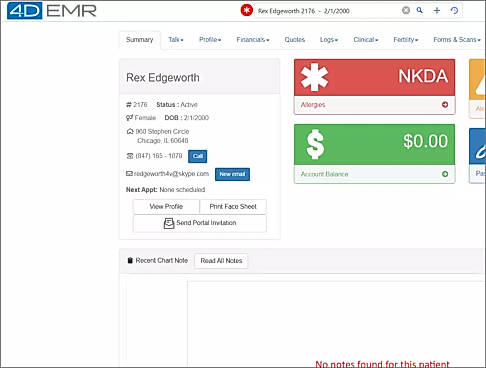
Task: Click the red alert asterisk icon beside search
Action: coord(247,10)
